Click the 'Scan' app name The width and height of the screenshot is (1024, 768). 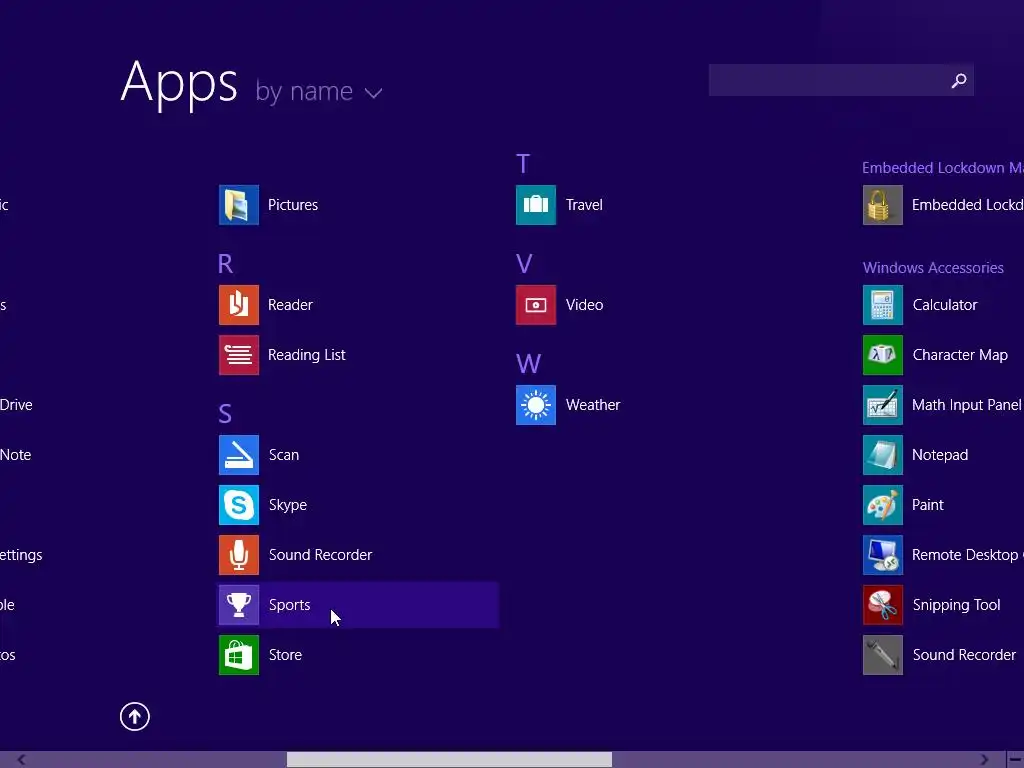[283, 455]
